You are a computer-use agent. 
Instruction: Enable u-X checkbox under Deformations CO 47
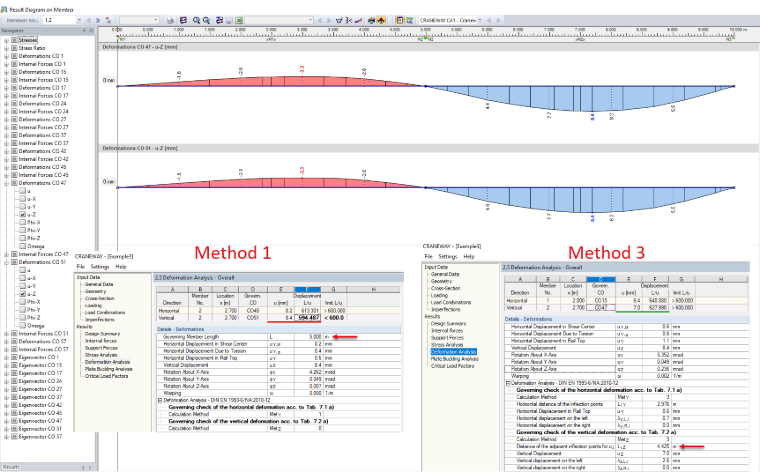coord(22,199)
